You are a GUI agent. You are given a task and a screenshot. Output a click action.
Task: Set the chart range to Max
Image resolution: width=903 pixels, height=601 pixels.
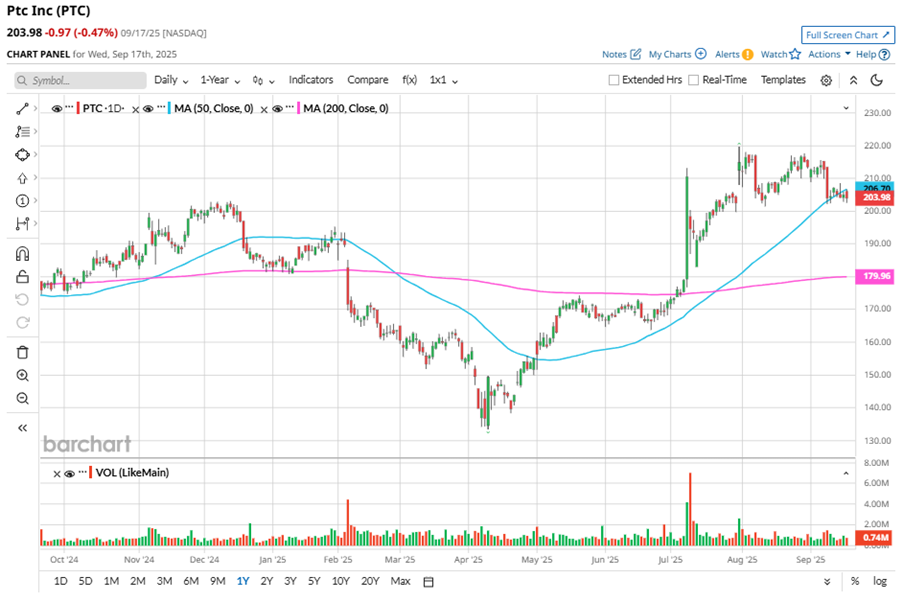pyautogui.click(x=400, y=581)
